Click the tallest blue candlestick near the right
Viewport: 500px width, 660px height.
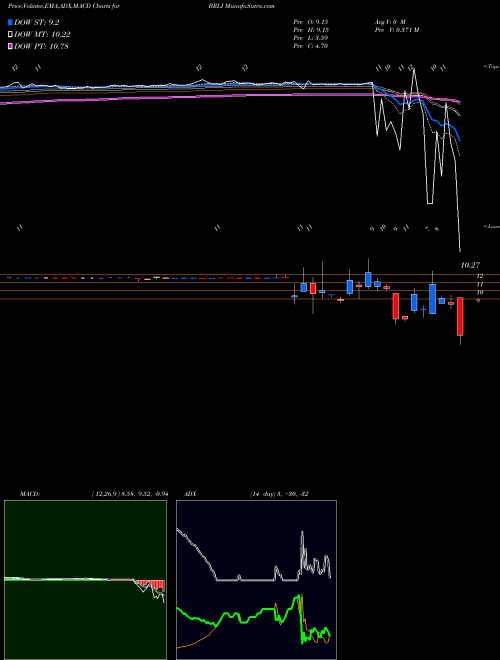click(x=433, y=299)
